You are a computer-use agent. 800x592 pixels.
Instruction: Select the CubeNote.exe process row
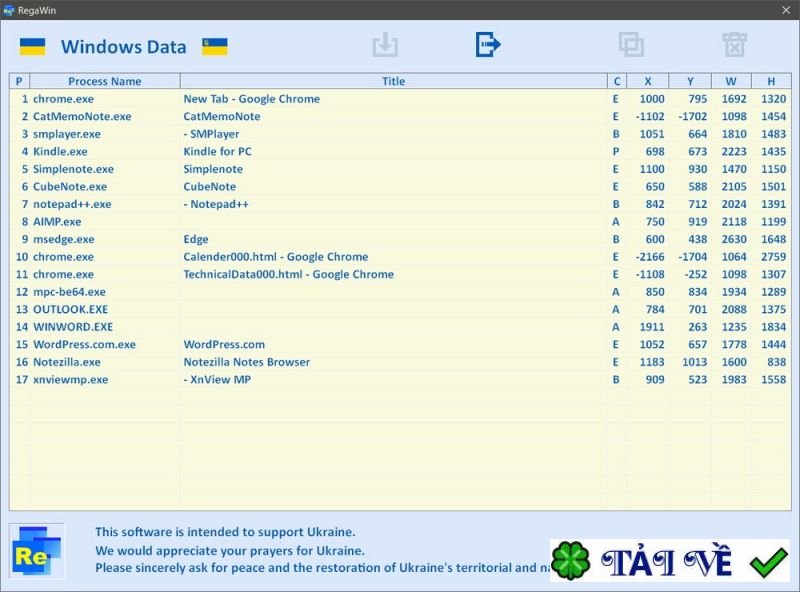(401, 186)
